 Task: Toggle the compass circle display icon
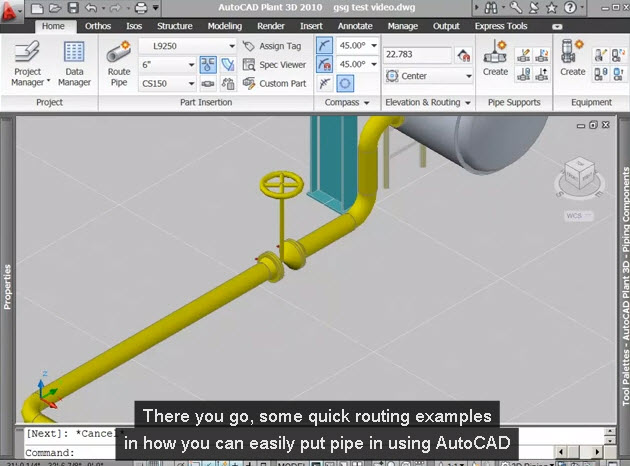point(345,84)
